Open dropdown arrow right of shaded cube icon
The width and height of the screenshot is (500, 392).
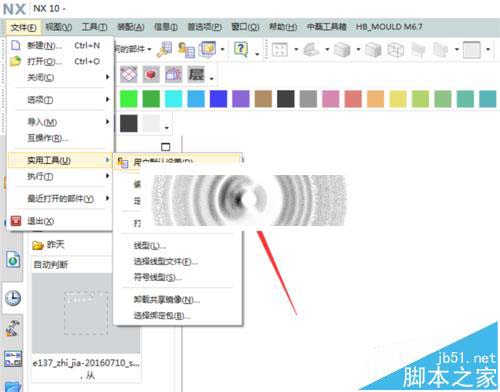pyautogui.click(x=358, y=50)
